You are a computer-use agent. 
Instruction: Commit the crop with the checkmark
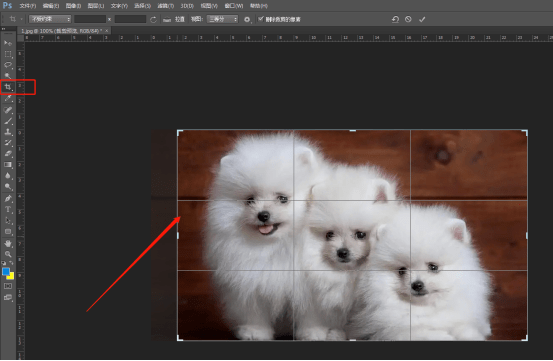pos(422,19)
